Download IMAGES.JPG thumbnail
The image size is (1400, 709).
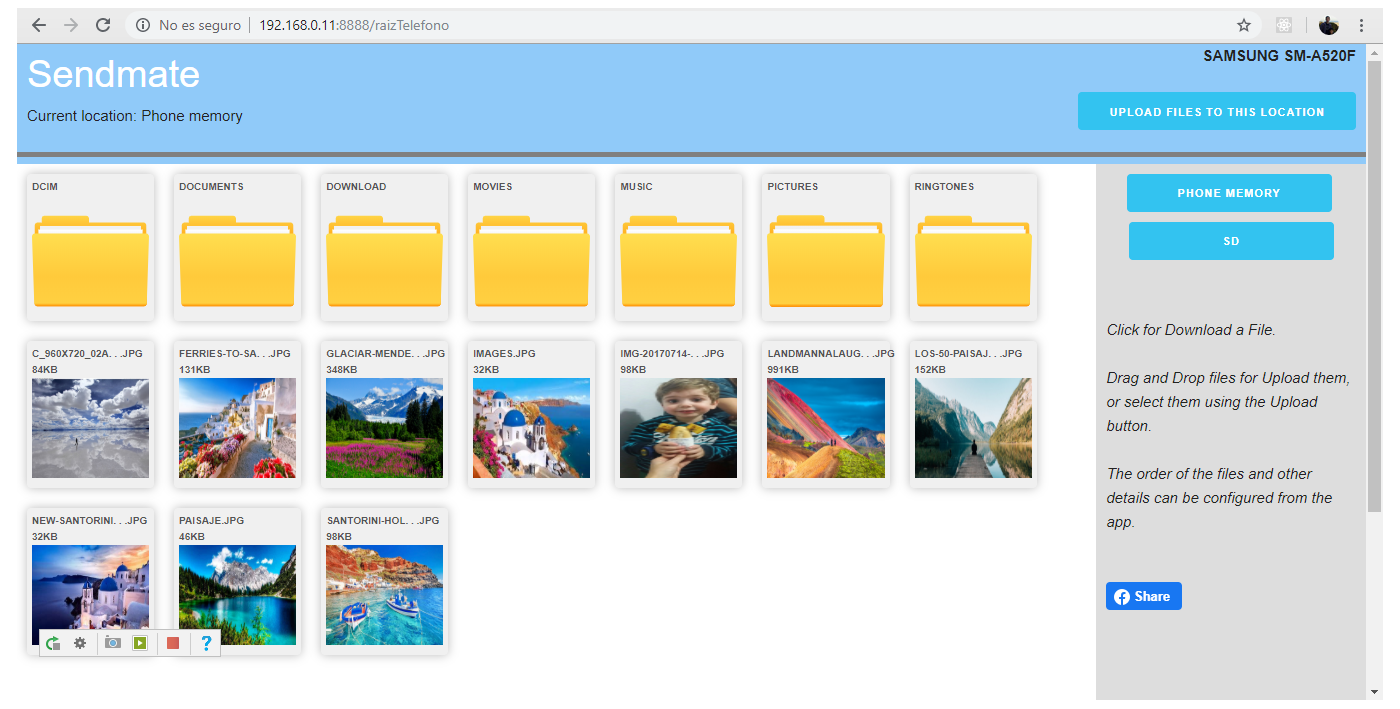(x=531, y=428)
